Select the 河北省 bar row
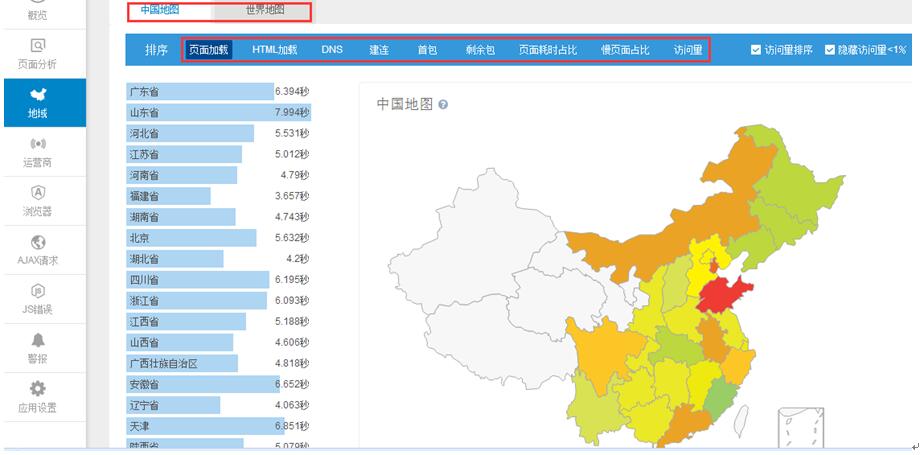This screenshot has width=921, height=455. (x=219, y=133)
